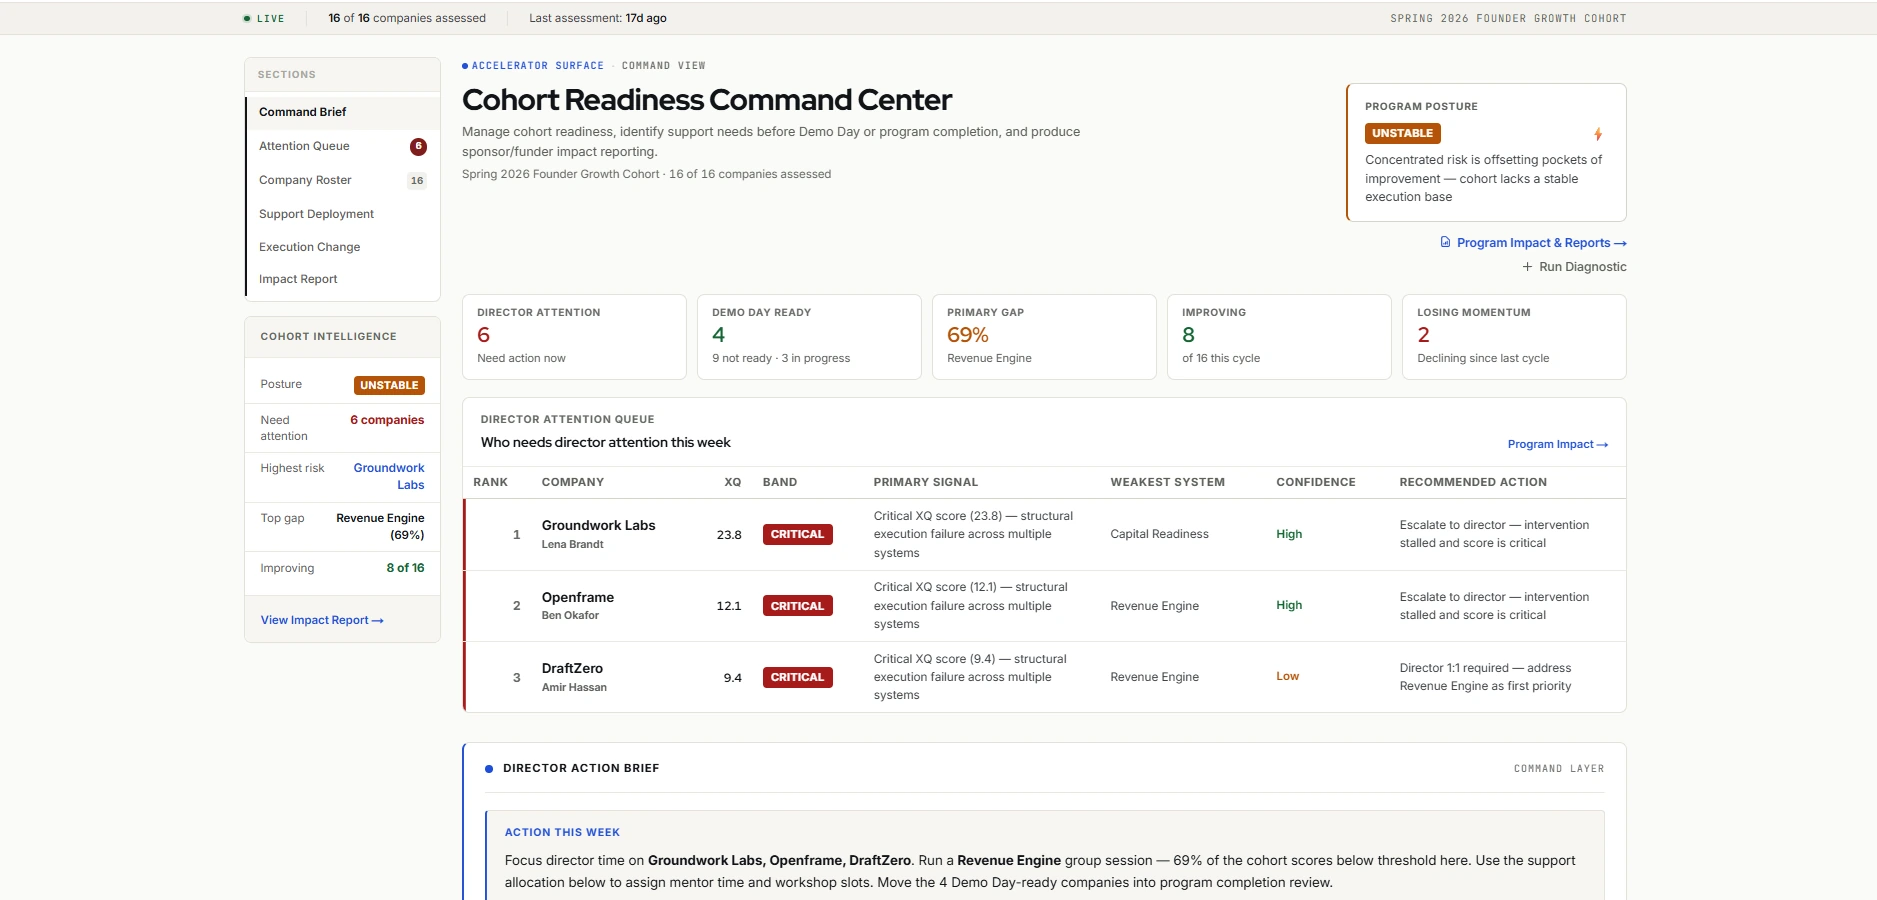Screen dimensions: 1877x900
Task: Run Diagnostic from the header
Action: (x=1574, y=267)
